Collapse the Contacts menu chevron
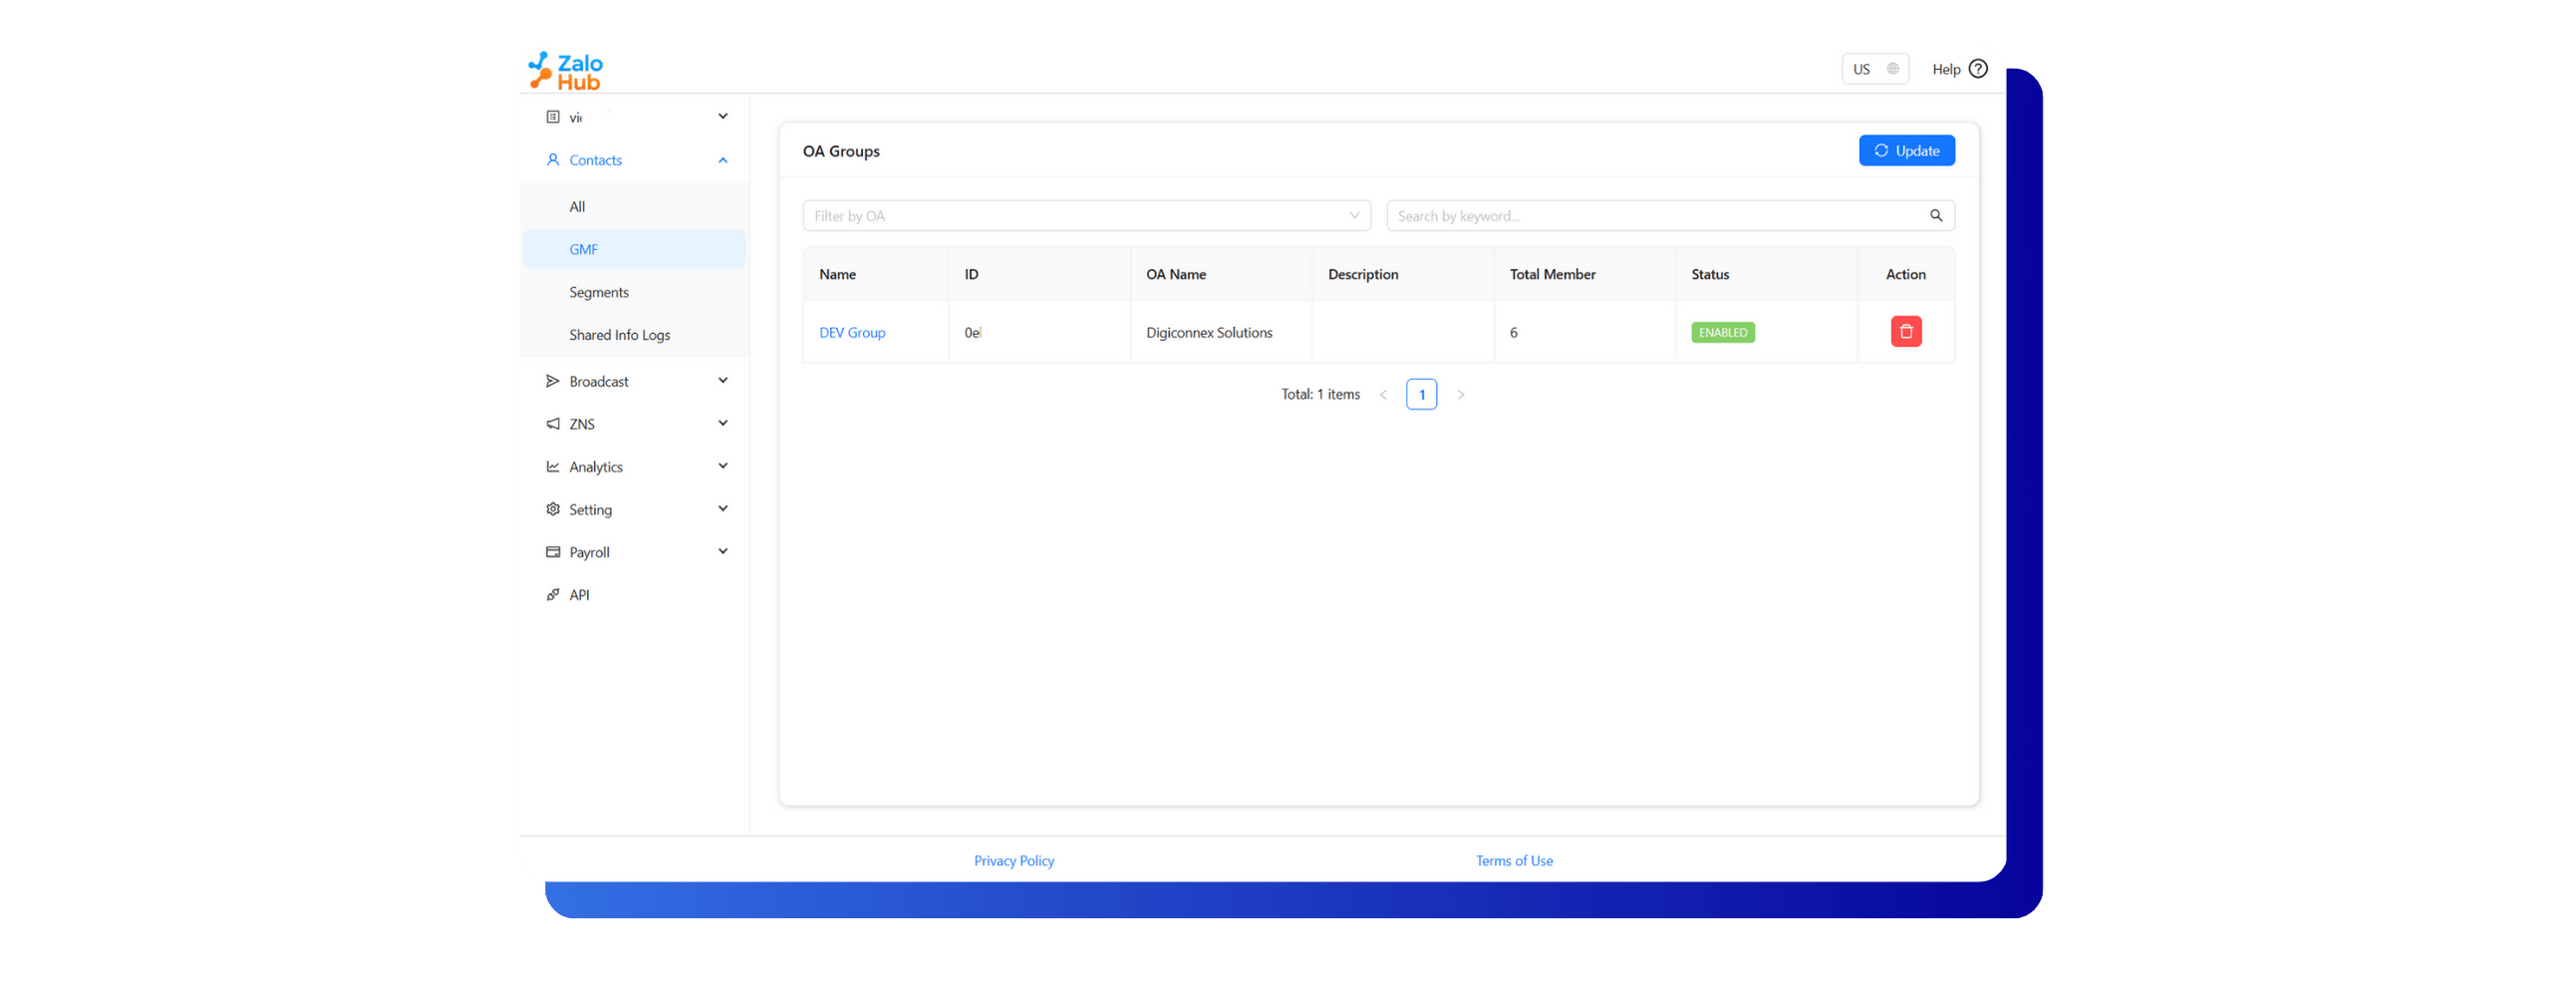The height and width of the screenshot is (981, 2576). [723, 160]
